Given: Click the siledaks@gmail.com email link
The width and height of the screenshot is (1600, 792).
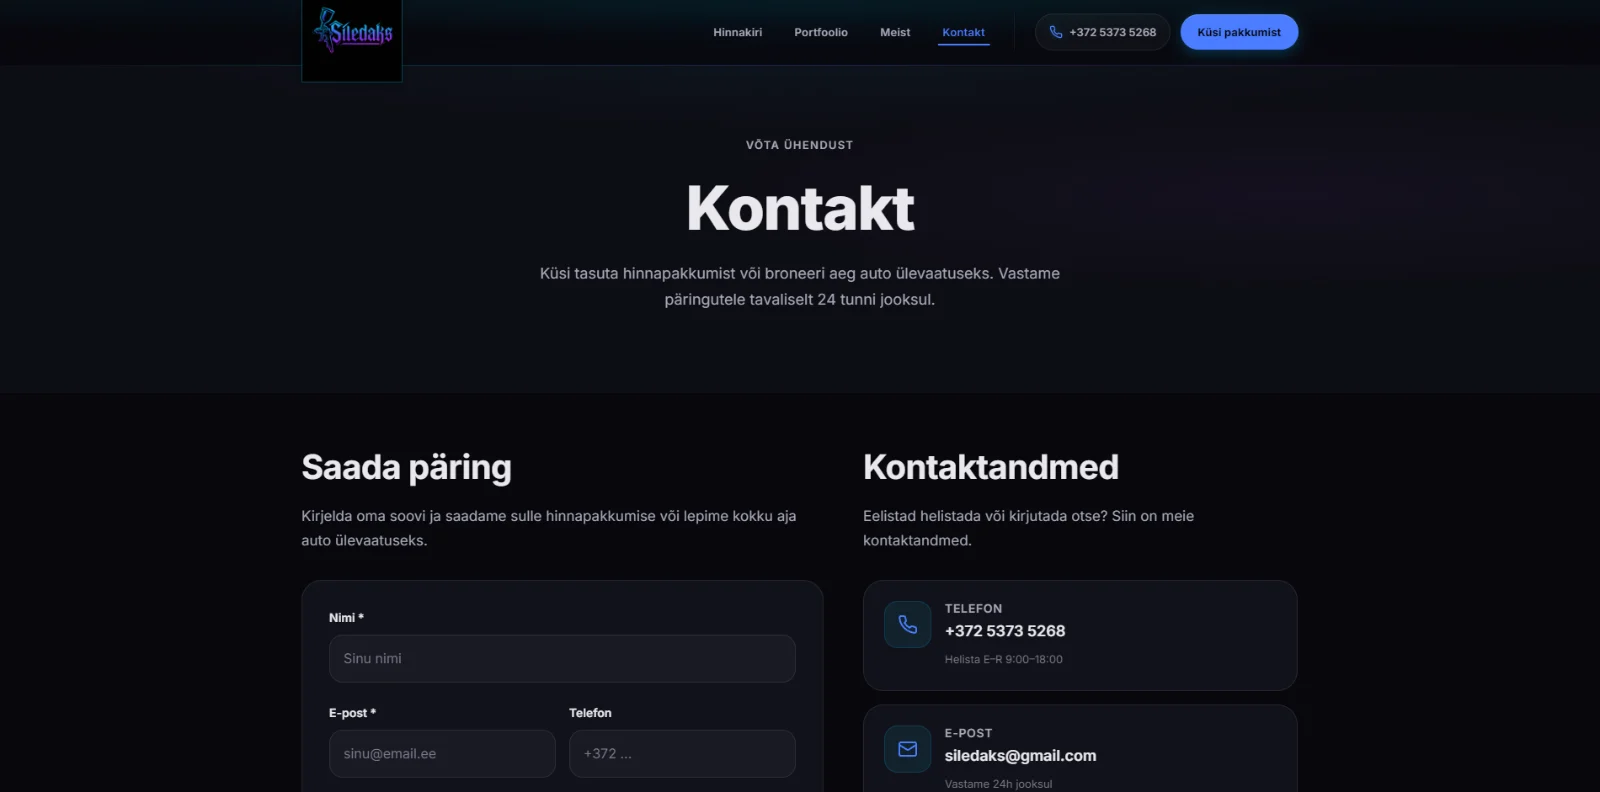Looking at the screenshot, I should [x=1020, y=756].
